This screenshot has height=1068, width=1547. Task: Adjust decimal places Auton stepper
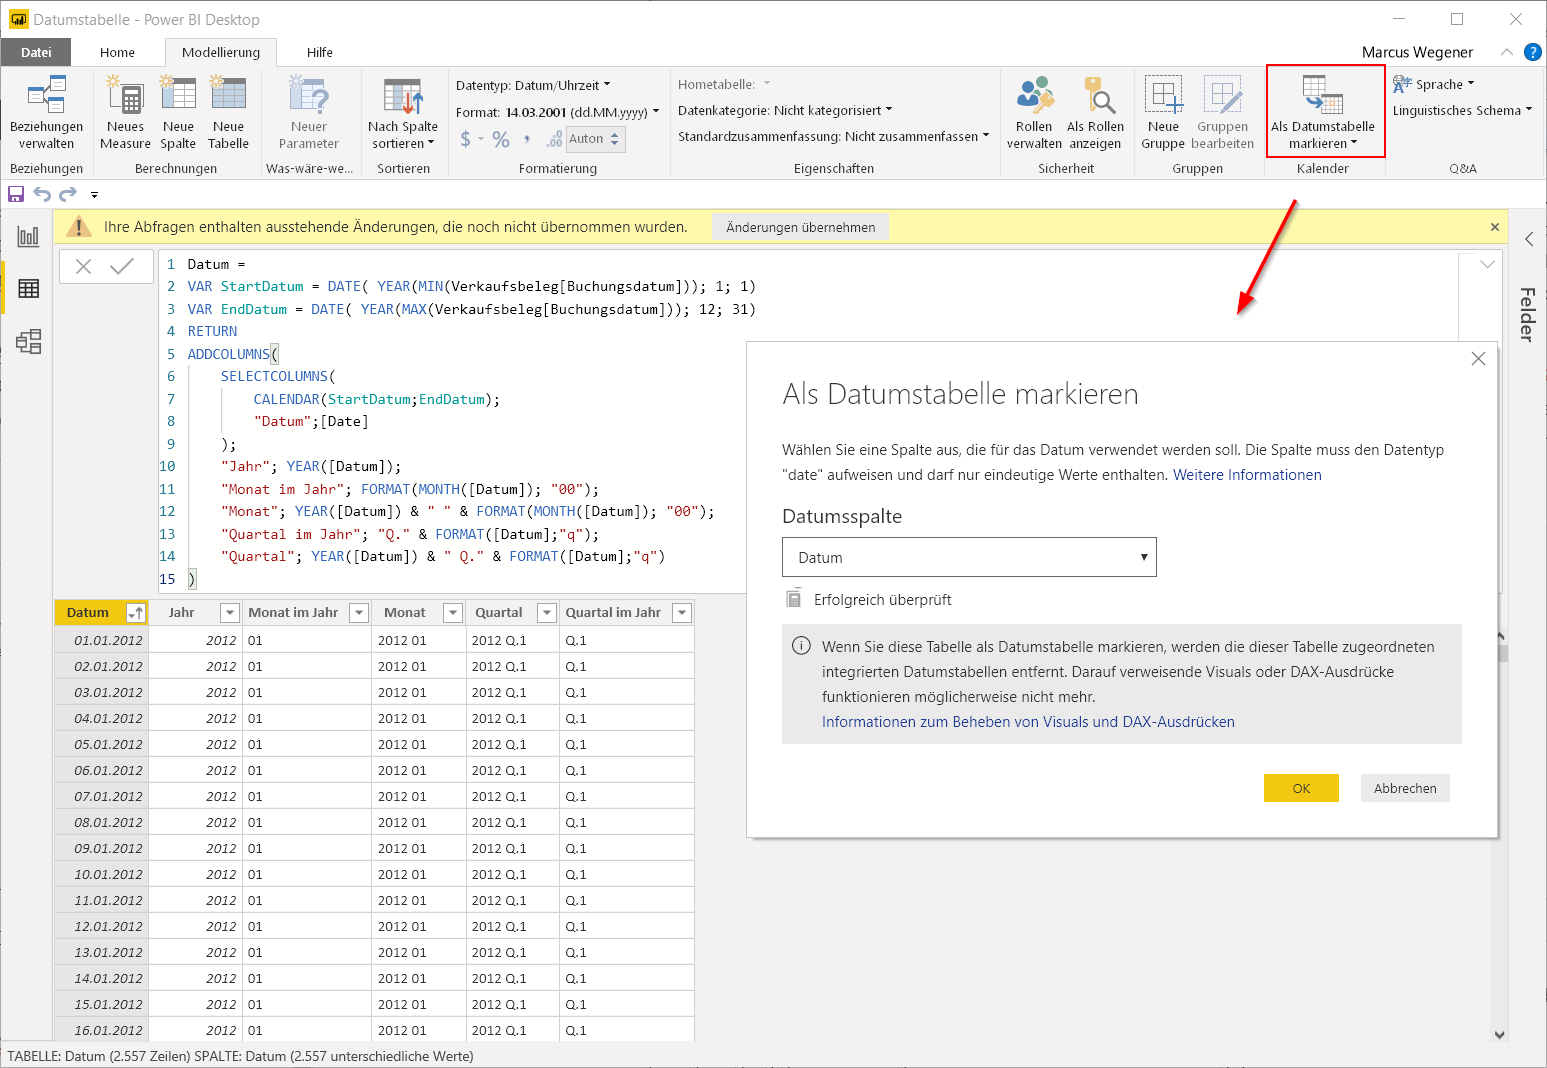(x=615, y=139)
